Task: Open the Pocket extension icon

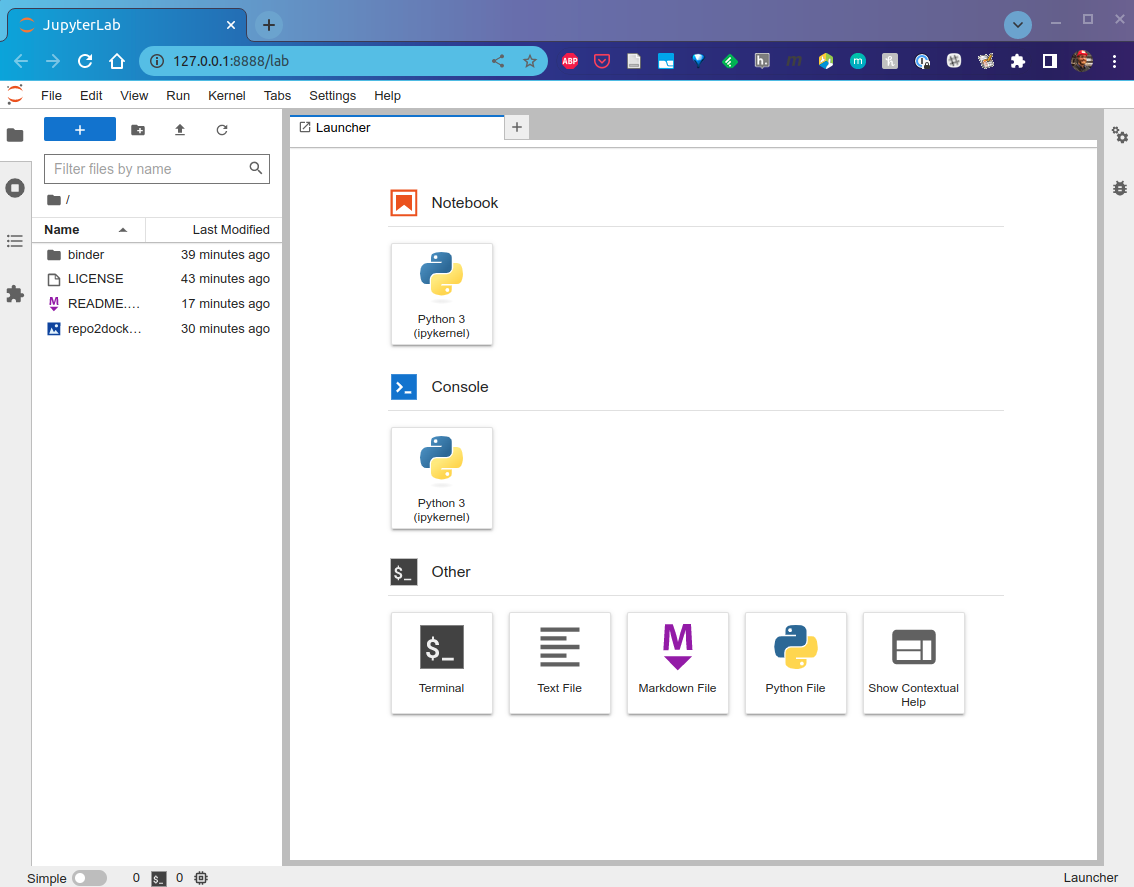Action: pyautogui.click(x=602, y=61)
